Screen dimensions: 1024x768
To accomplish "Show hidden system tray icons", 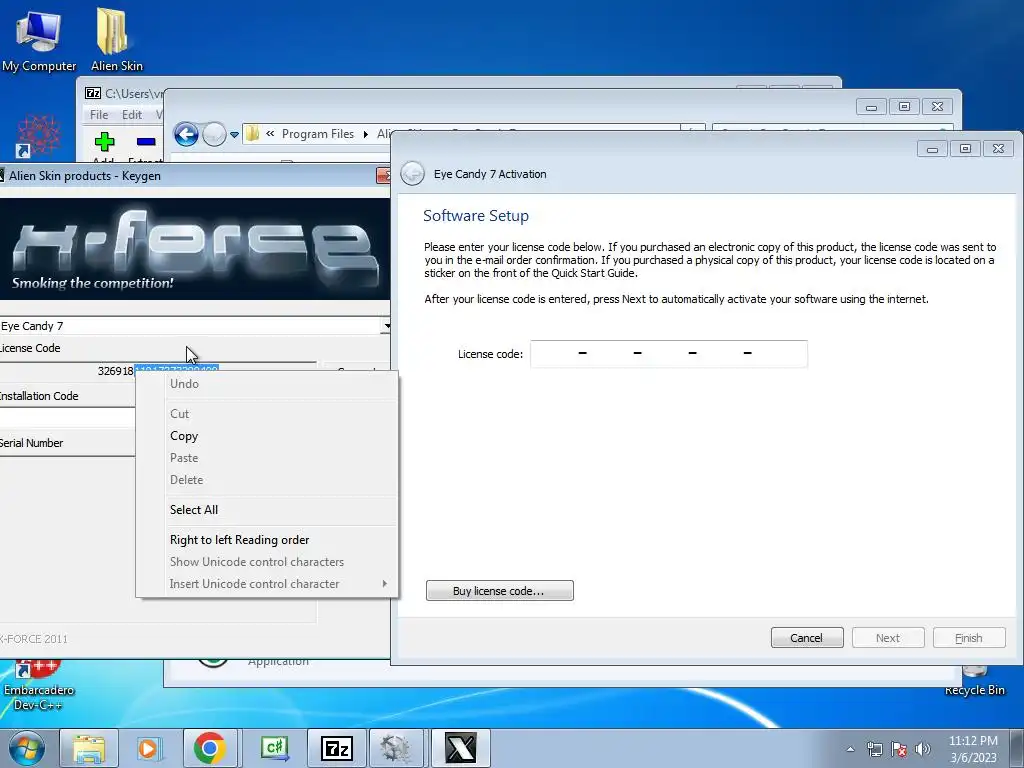I will [x=850, y=749].
